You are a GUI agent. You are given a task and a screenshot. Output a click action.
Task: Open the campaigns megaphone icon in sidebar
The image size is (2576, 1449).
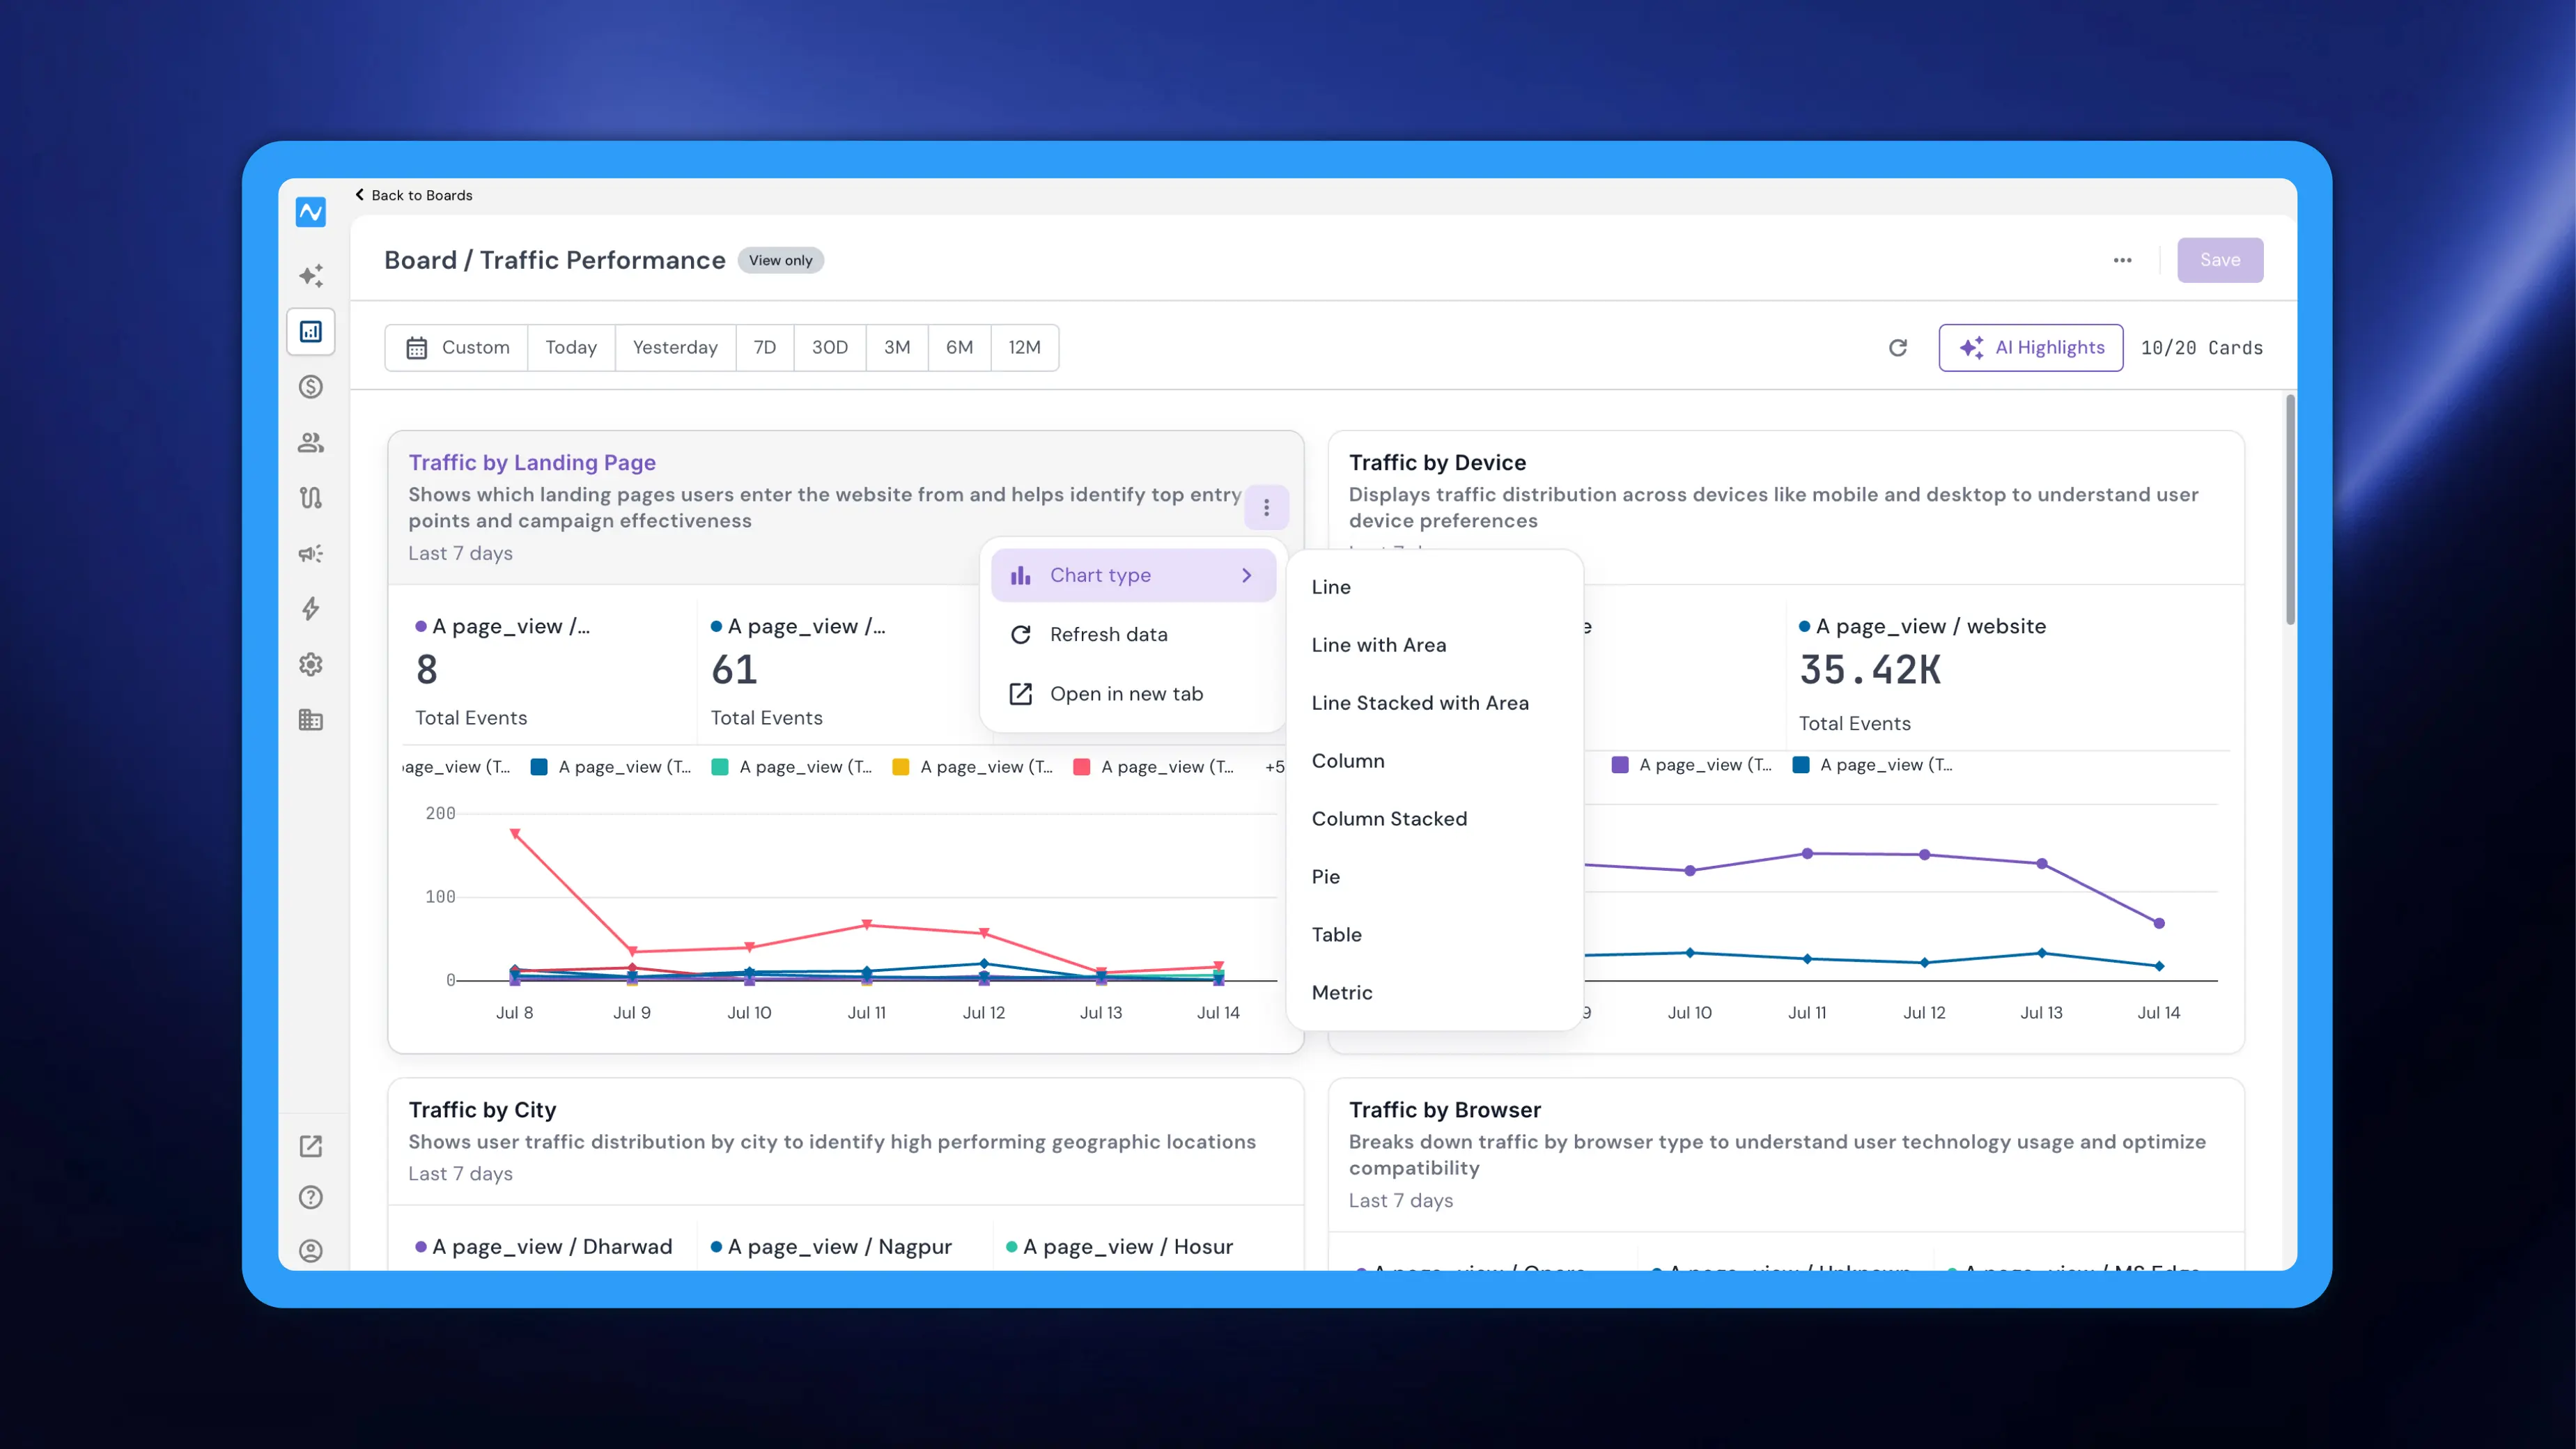click(311, 553)
